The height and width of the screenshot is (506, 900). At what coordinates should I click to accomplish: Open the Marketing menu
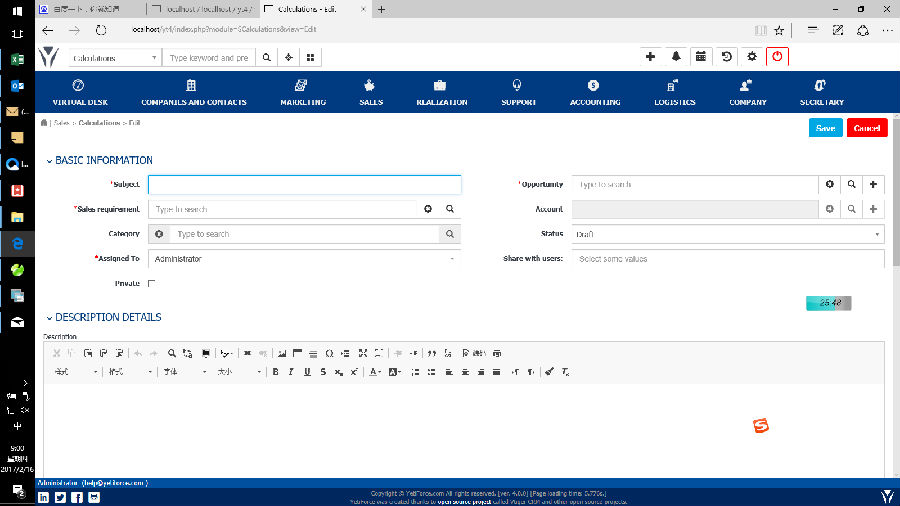[303, 92]
